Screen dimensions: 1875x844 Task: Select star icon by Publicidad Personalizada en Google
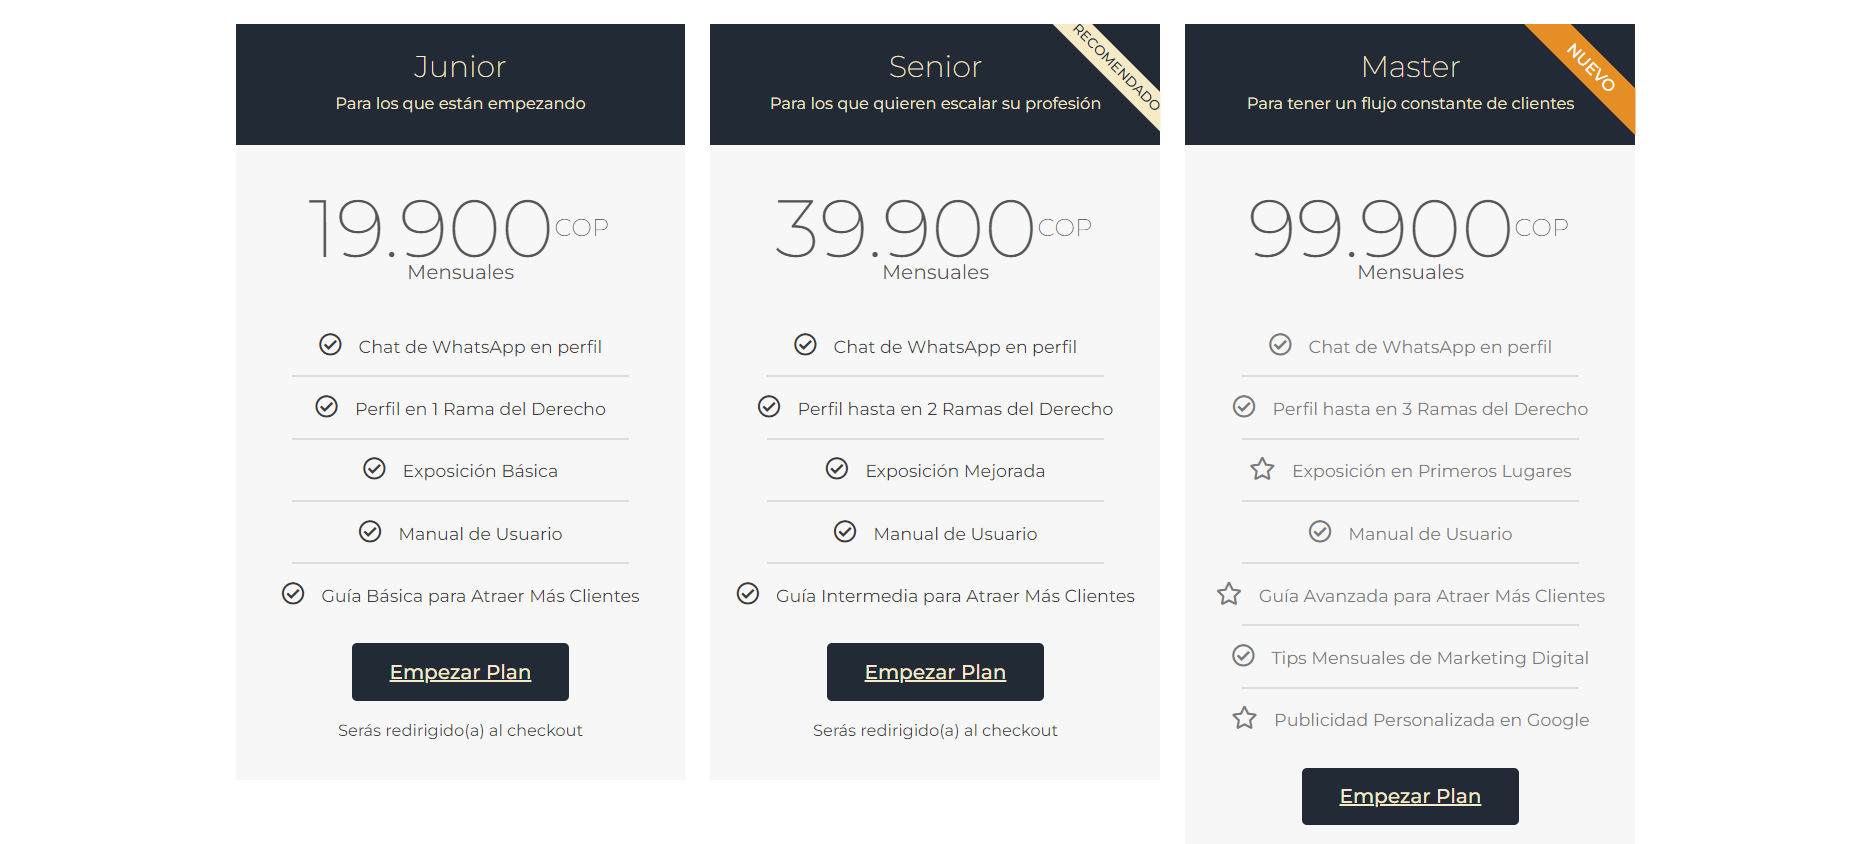(x=1244, y=718)
